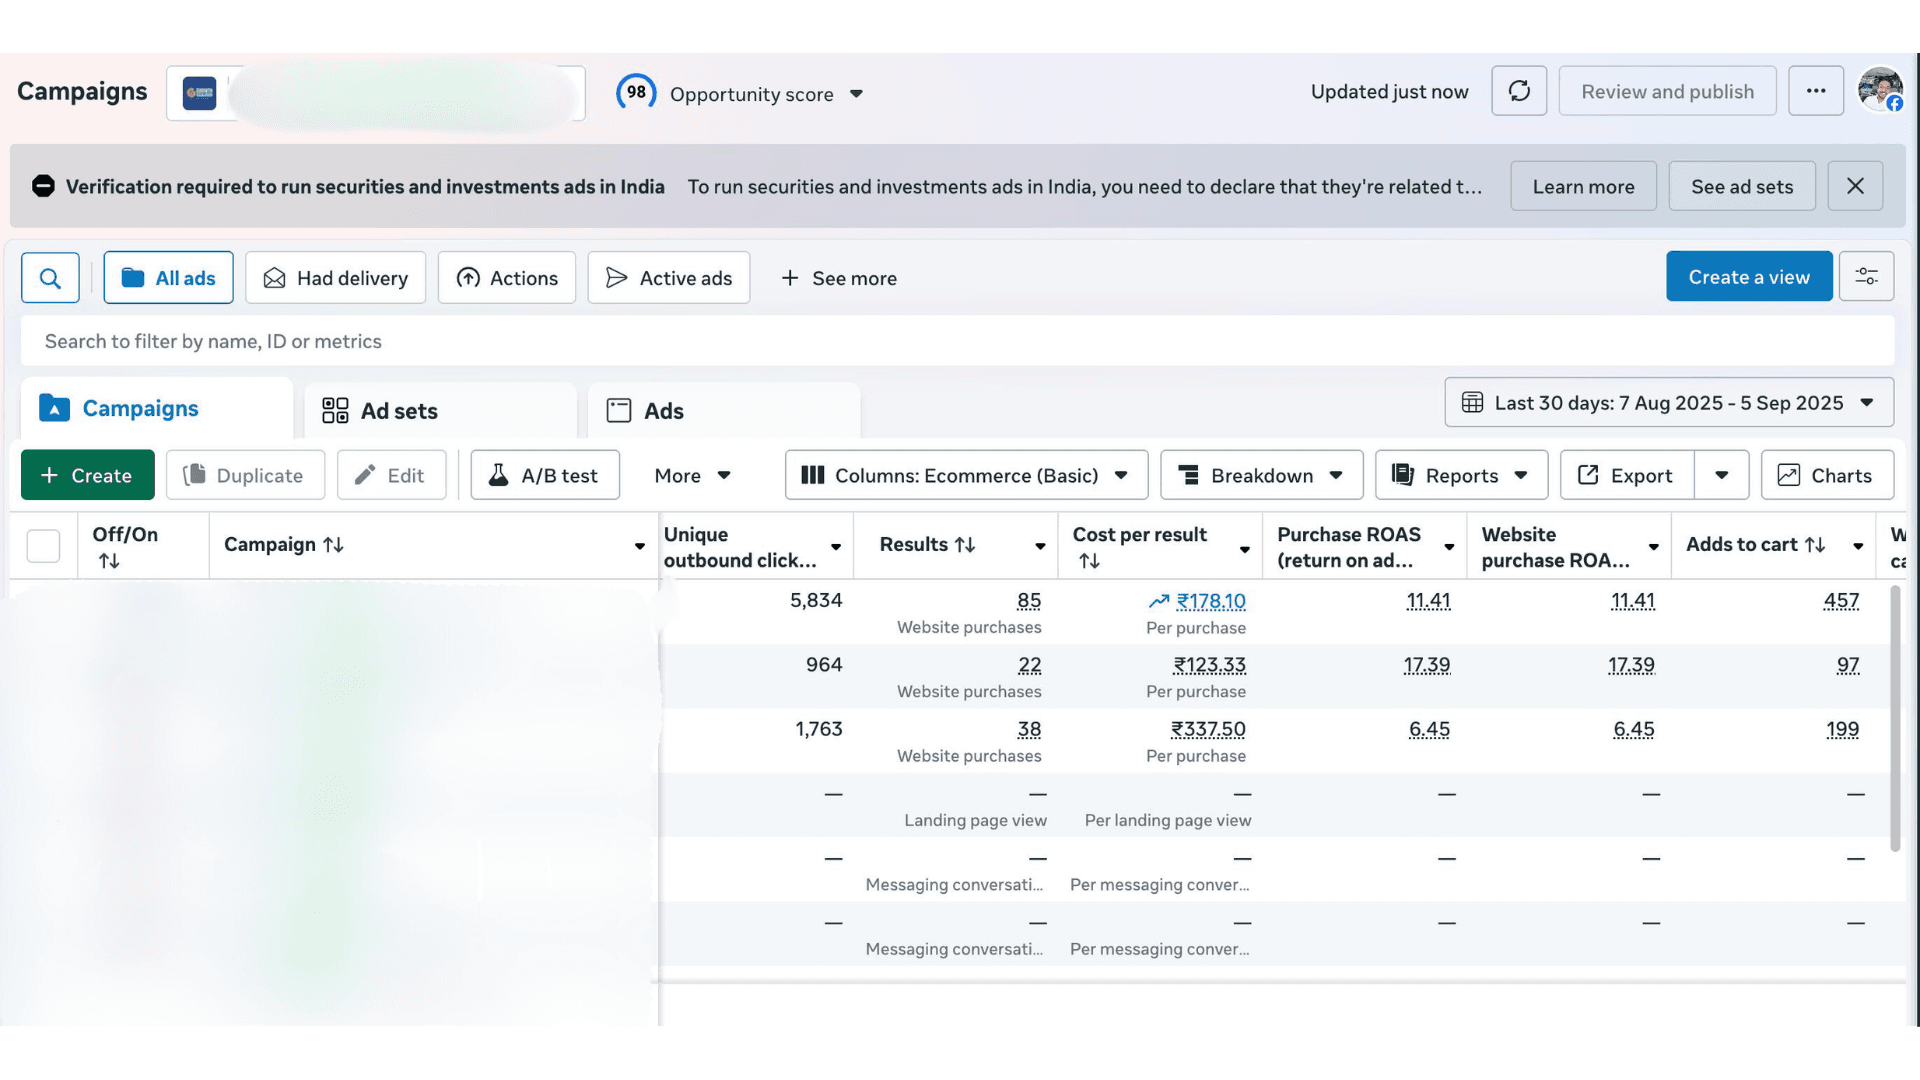This screenshot has height=1080, width=1920.
Task: Tick the select-all campaigns checkbox
Action: pyautogui.click(x=43, y=546)
